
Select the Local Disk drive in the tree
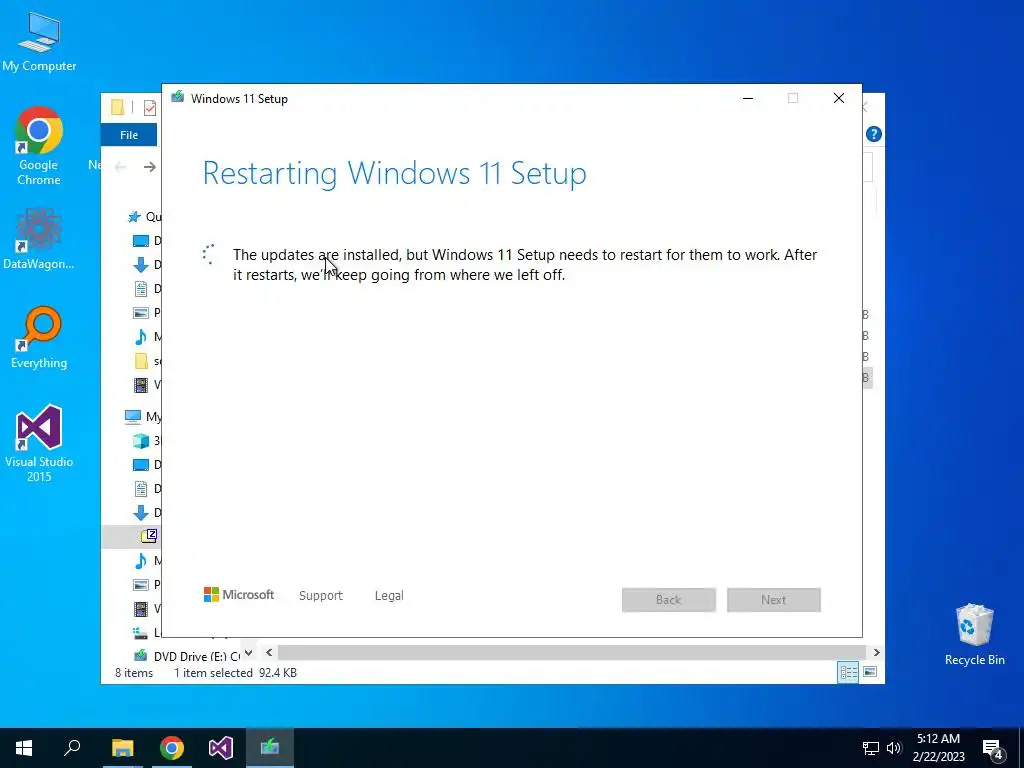140,632
